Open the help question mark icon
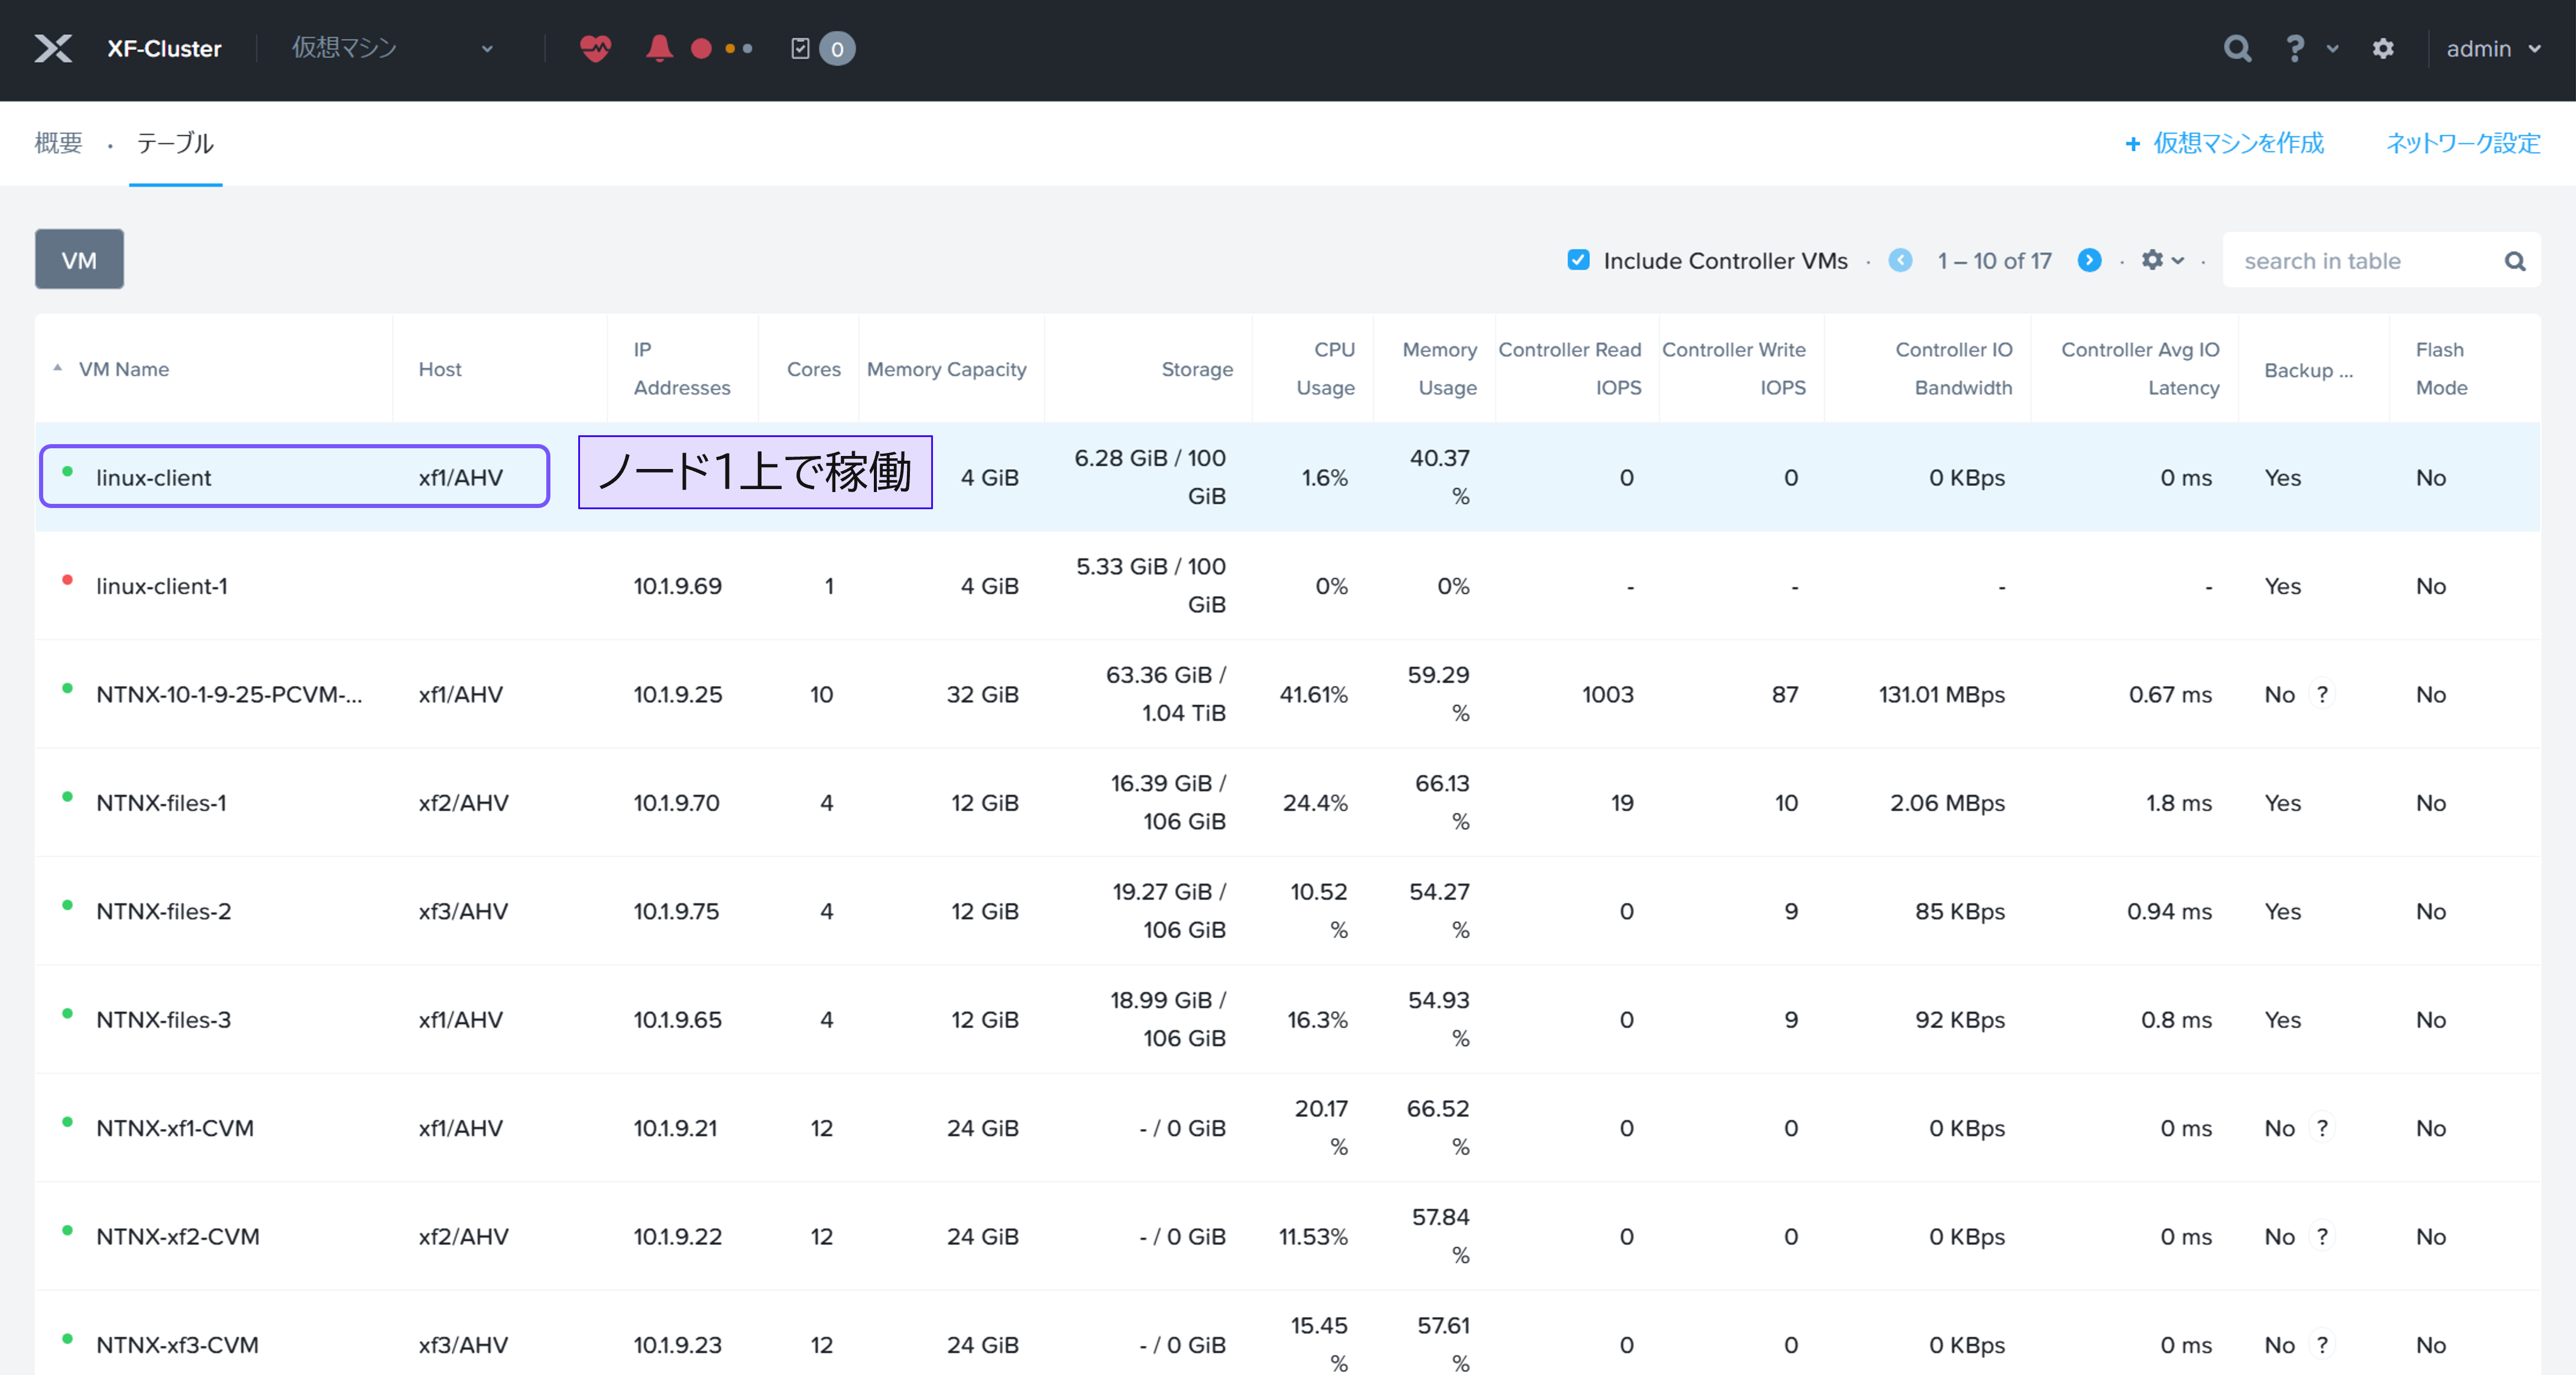2576x1375 pixels. [2295, 48]
